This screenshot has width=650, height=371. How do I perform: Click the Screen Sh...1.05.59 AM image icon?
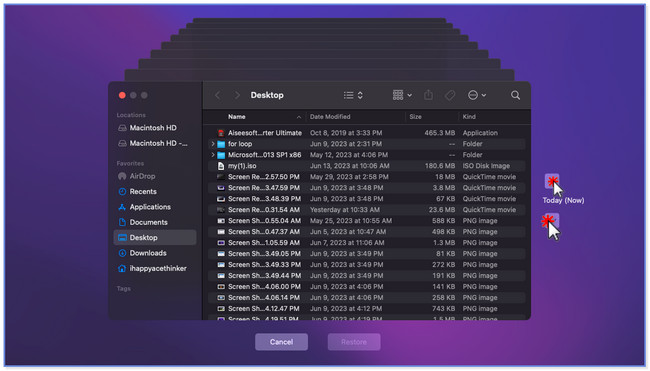(x=221, y=243)
